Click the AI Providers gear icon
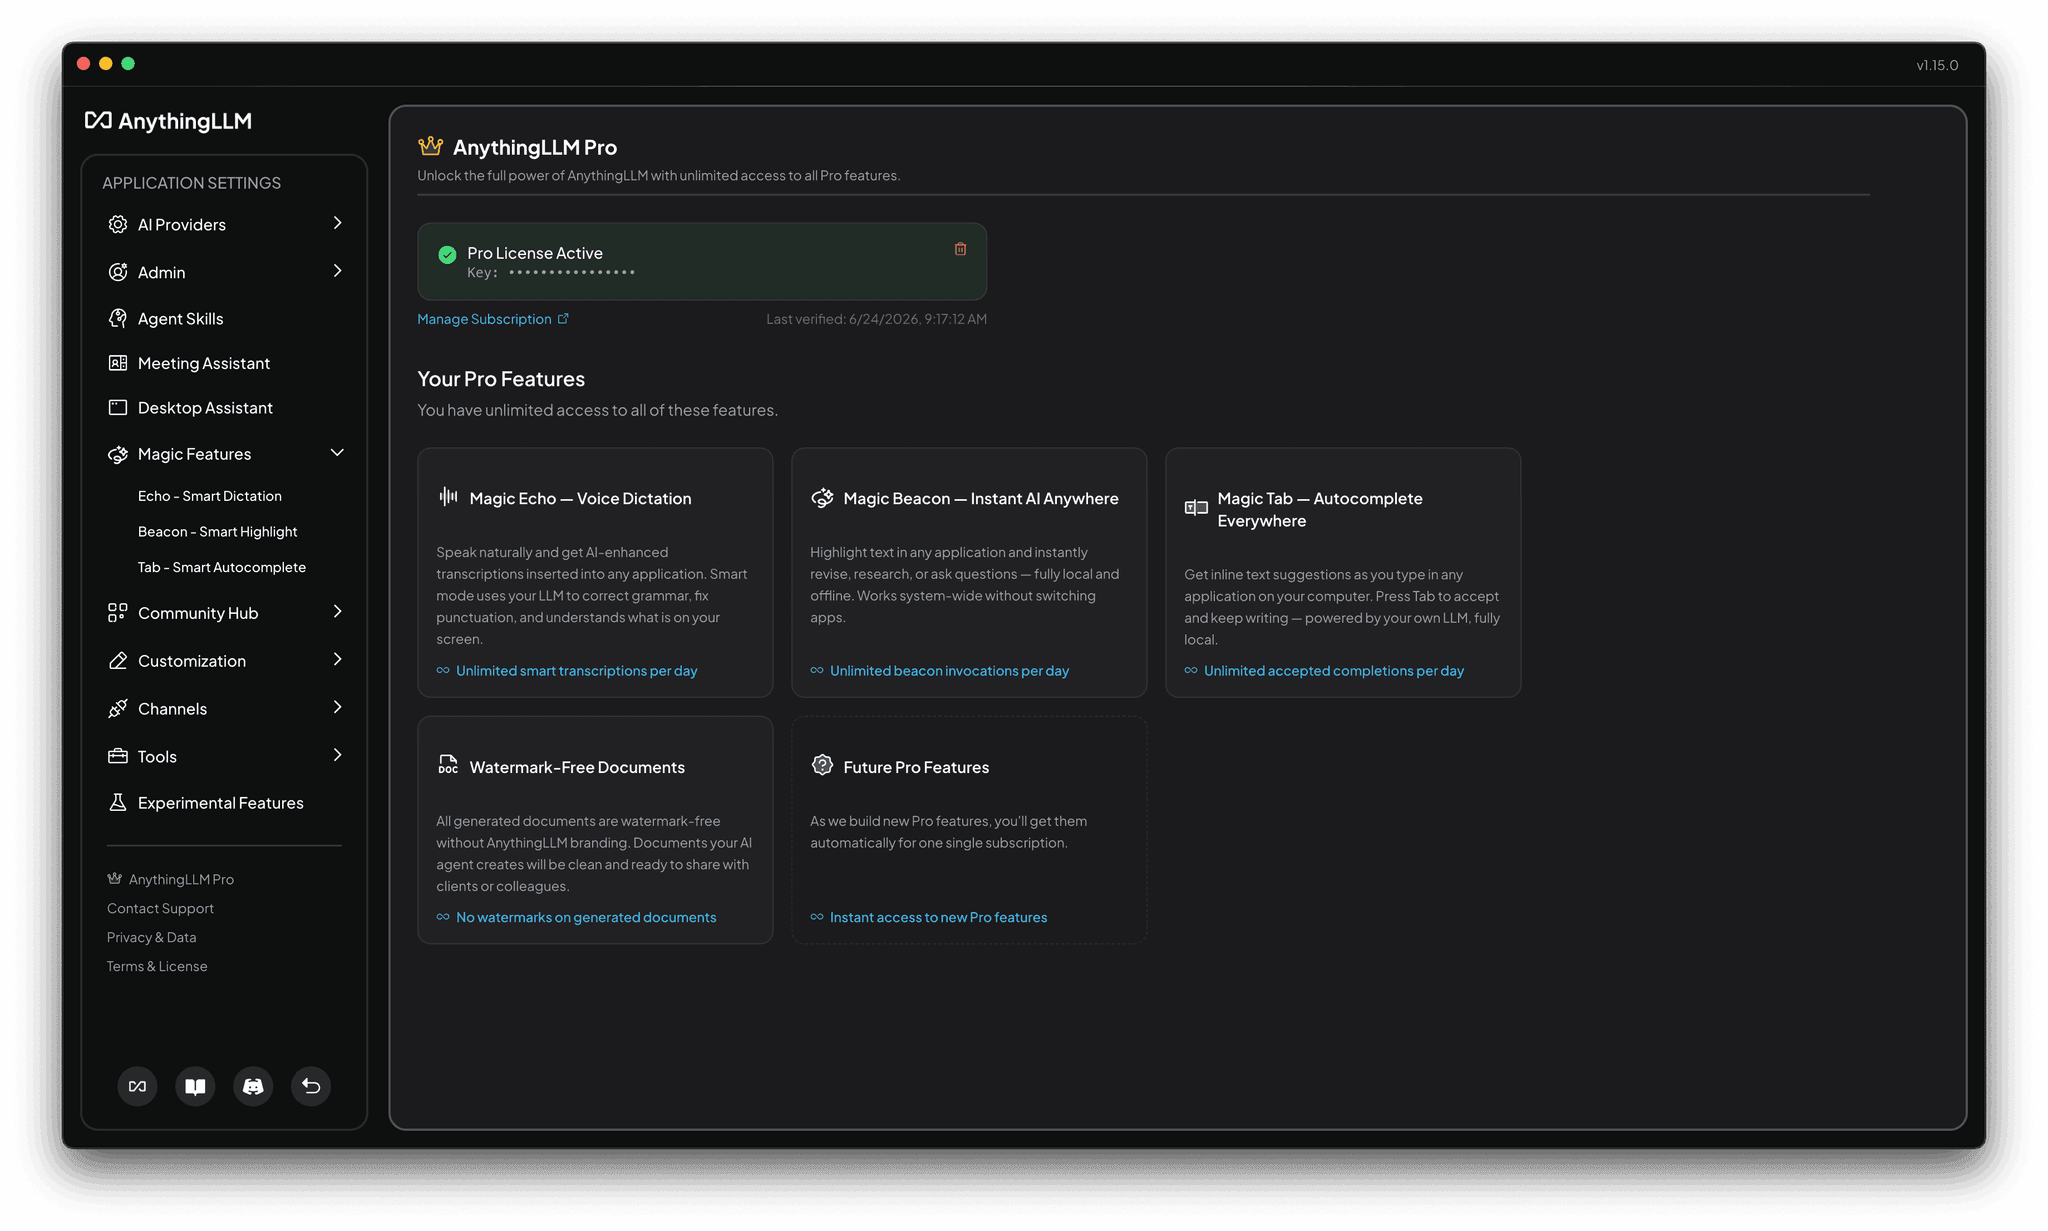Image resolution: width=2048 pixels, height=1231 pixels. point(118,224)
